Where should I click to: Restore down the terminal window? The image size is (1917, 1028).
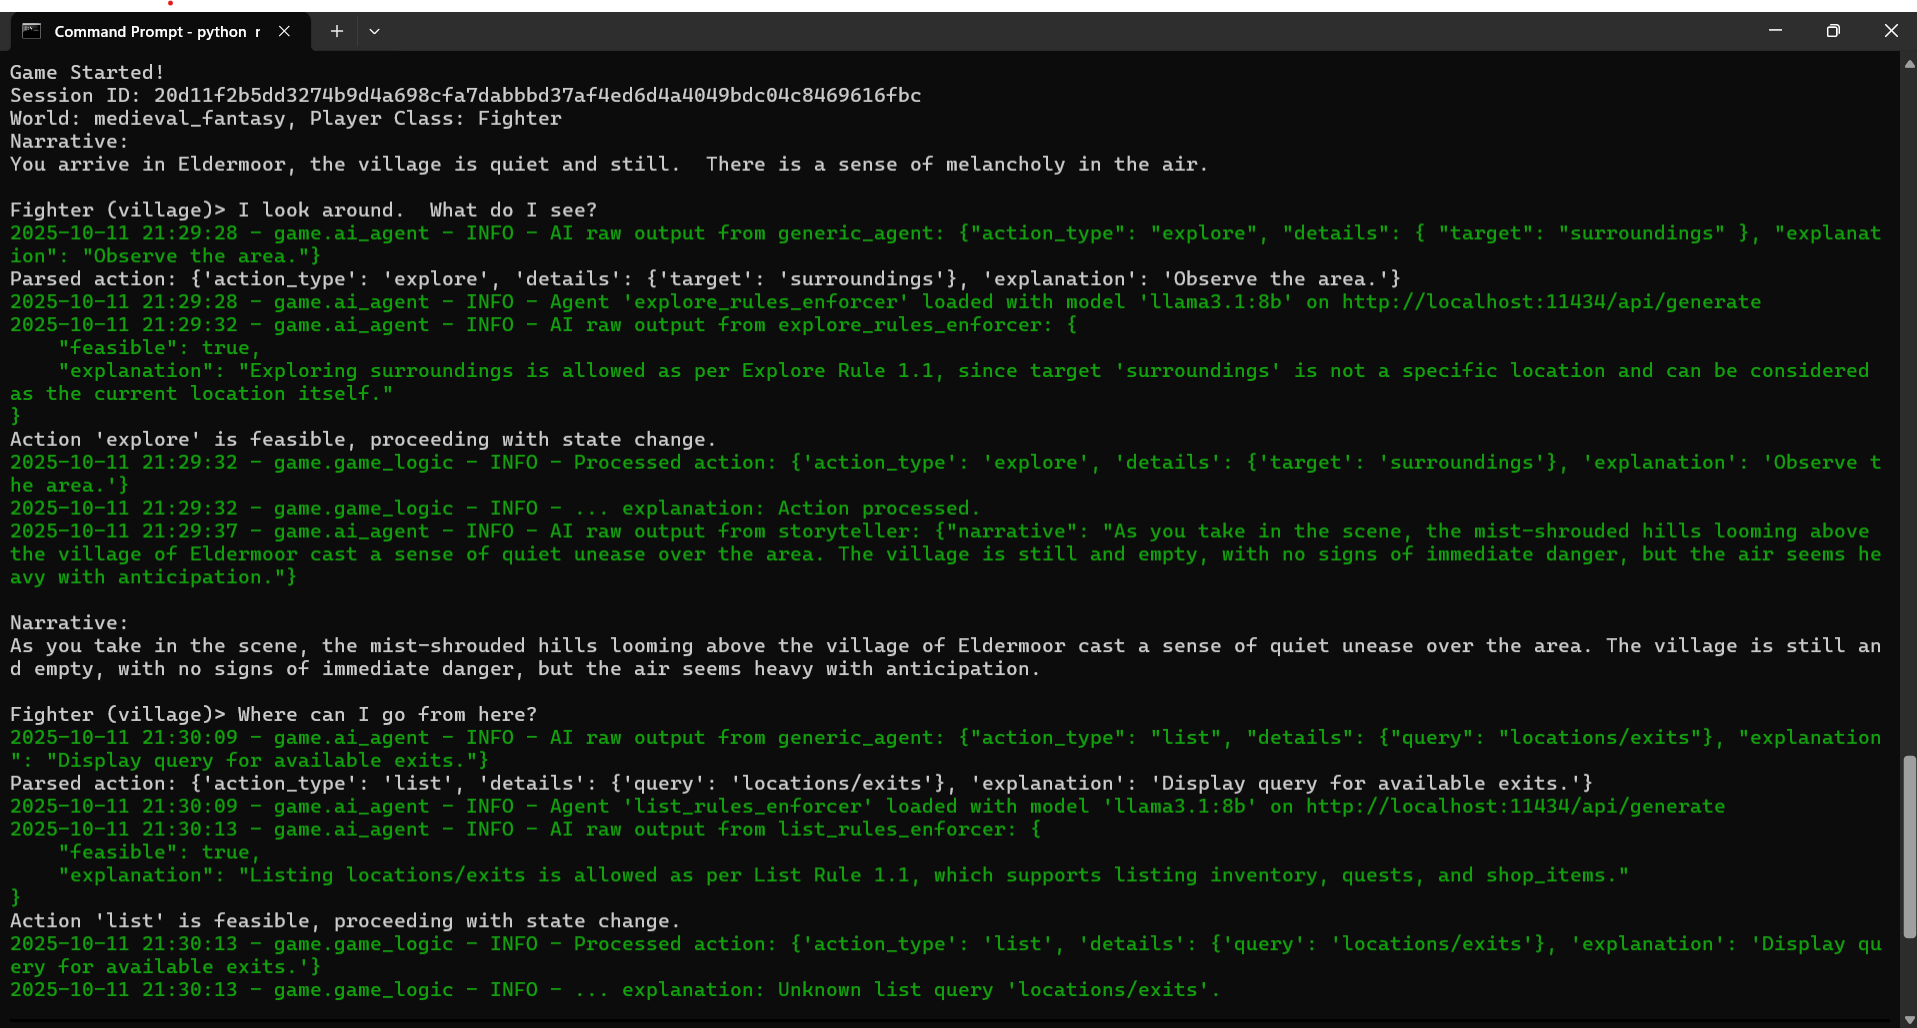[x=1832, y=31]
